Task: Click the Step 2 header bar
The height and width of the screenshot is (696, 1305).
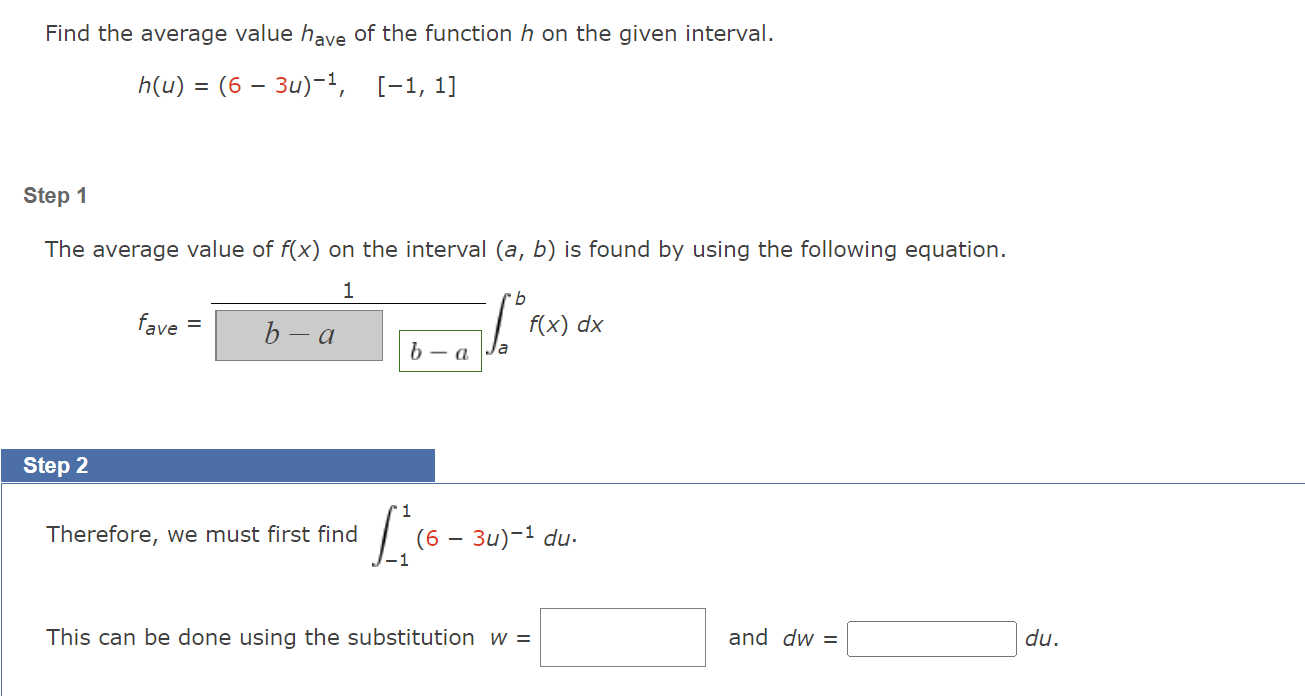Action: coord(55,464)
